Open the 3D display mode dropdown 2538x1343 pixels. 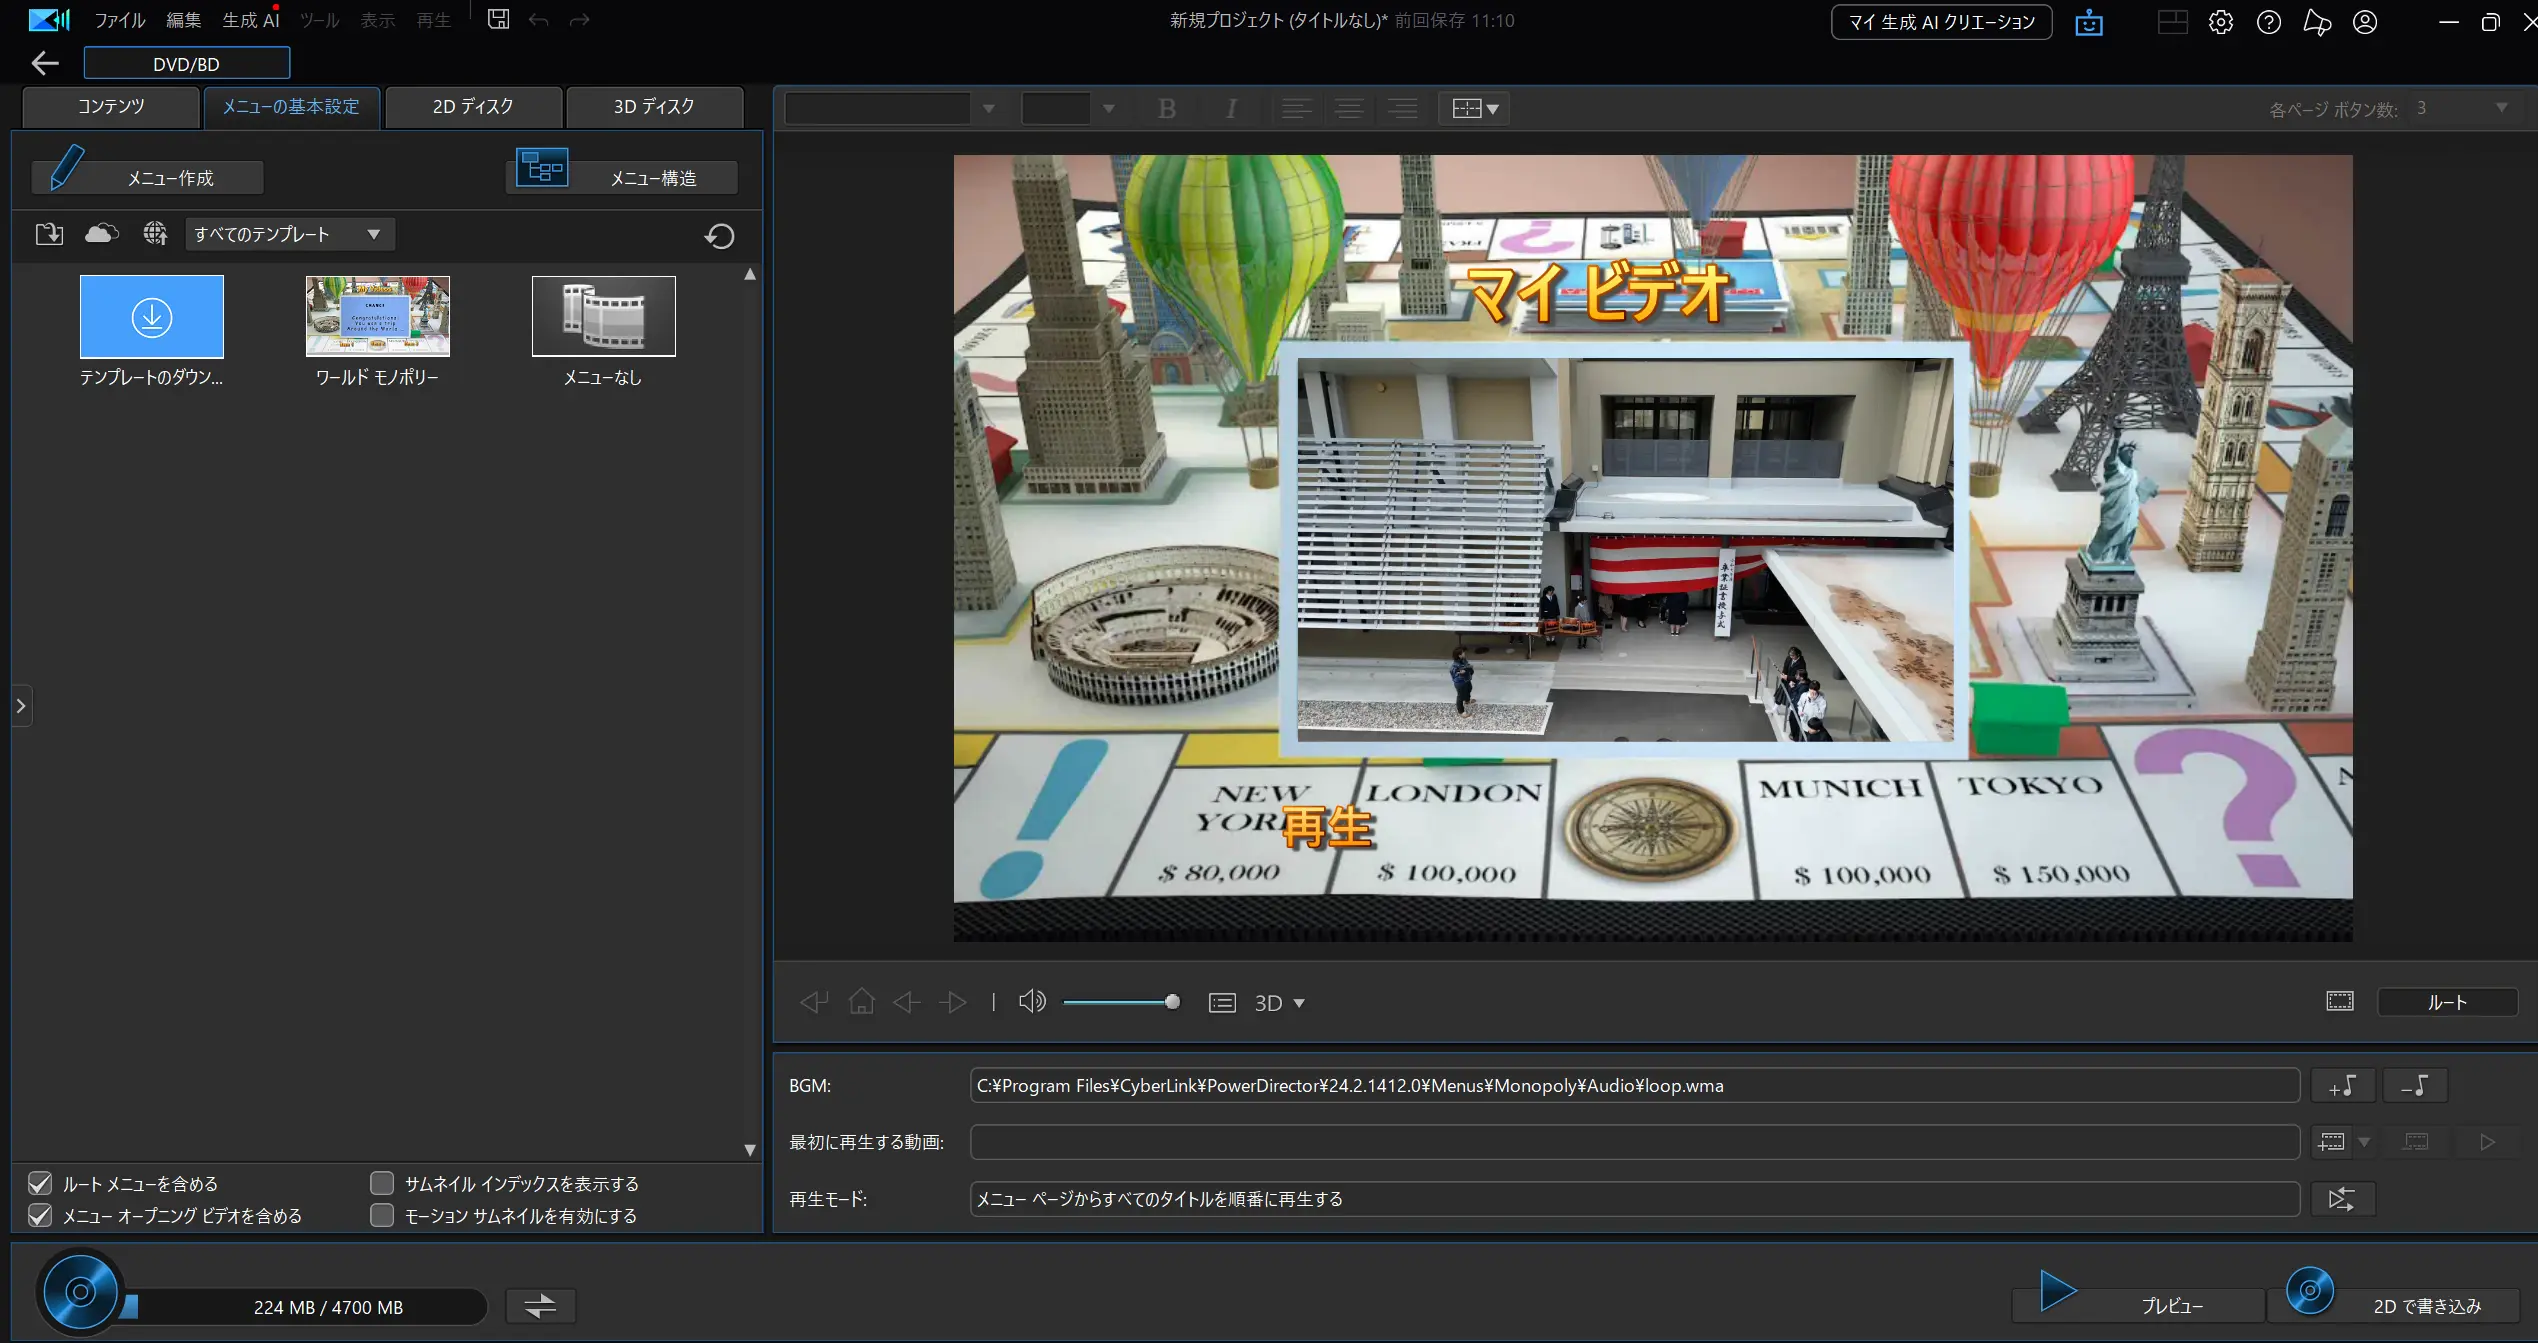tap(1279, 1003)
